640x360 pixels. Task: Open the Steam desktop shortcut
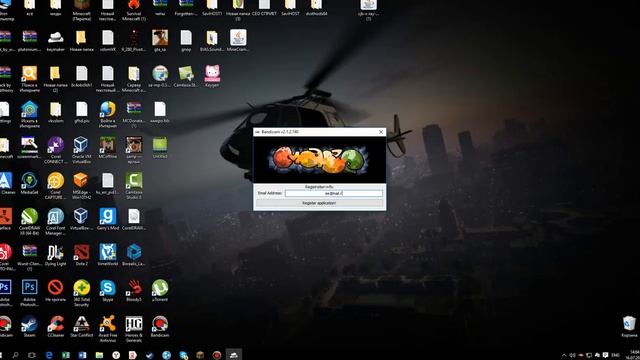[29, 327]
